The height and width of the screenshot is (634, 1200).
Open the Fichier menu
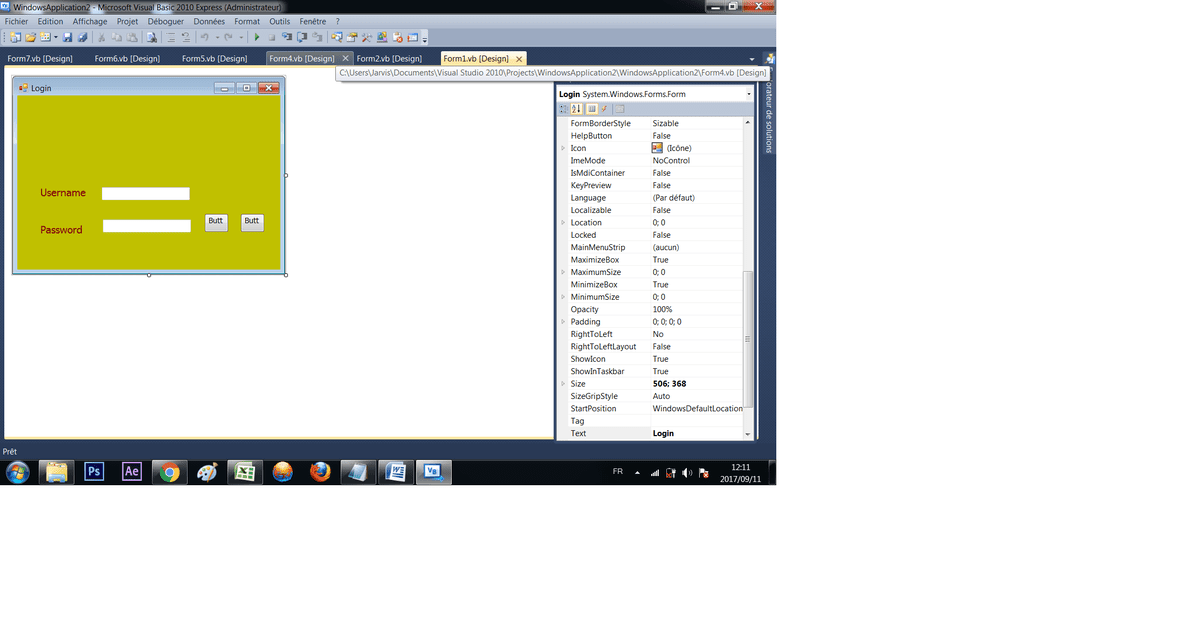(x=16, y=21)
